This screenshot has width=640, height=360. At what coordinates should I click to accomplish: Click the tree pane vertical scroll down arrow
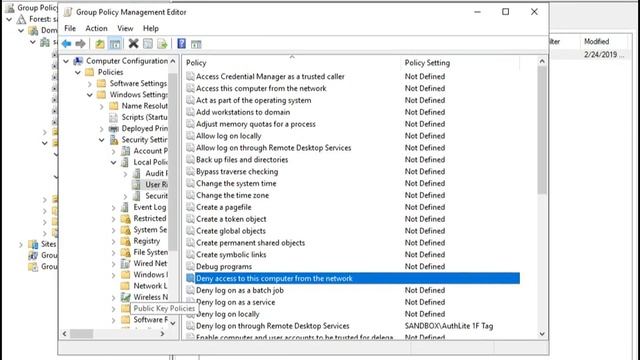tap(173, 323)
